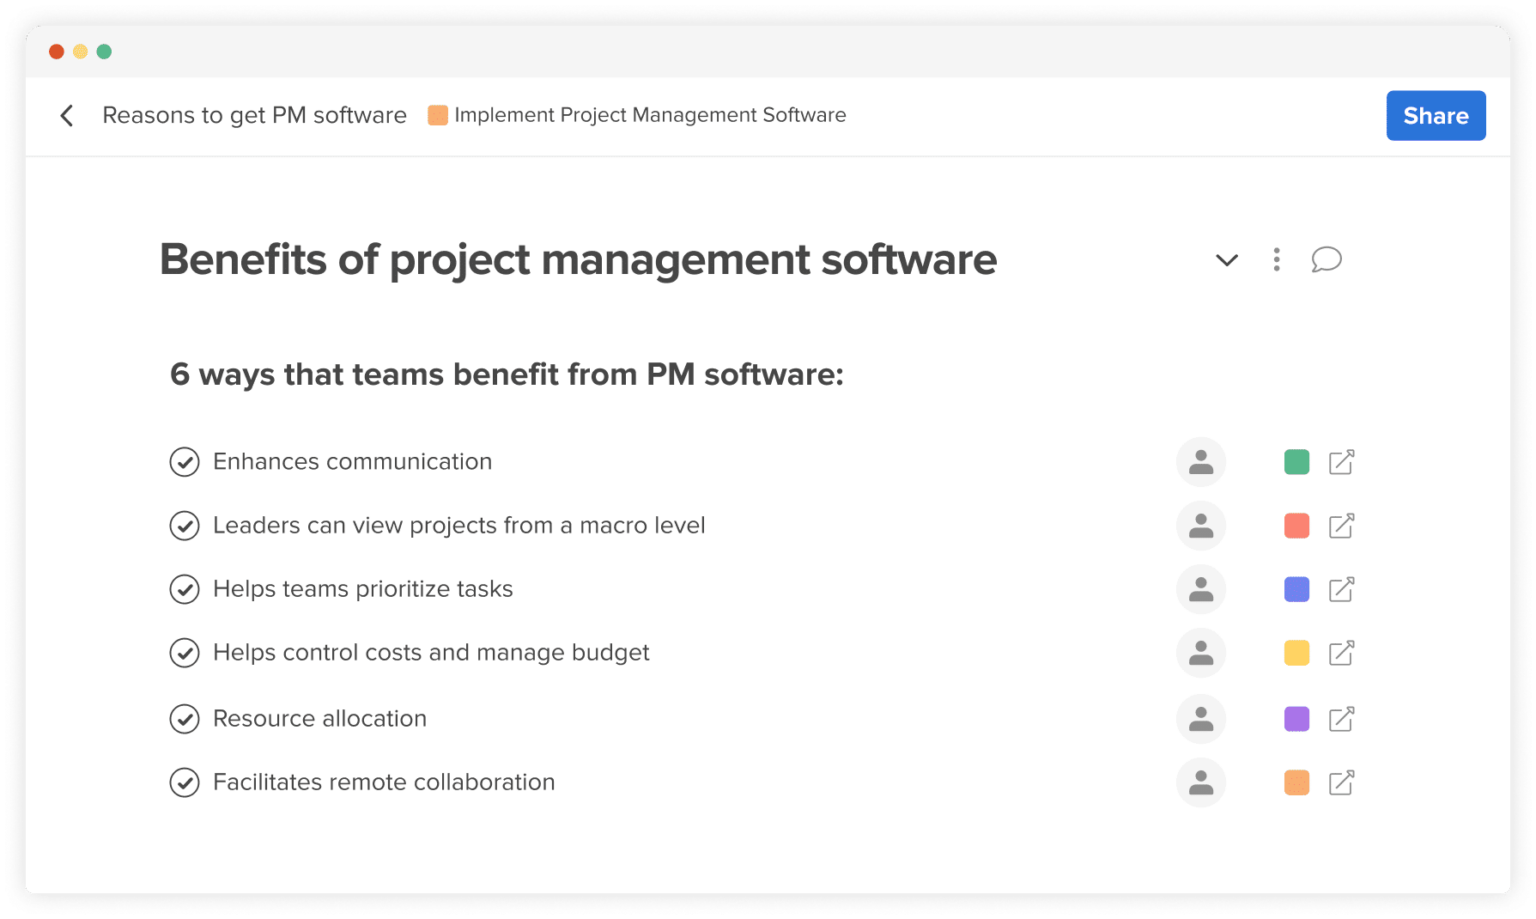Click the 6 ways teams benefit heading
The height and width of the screenshot is (919, 1536).
[507, 375]
